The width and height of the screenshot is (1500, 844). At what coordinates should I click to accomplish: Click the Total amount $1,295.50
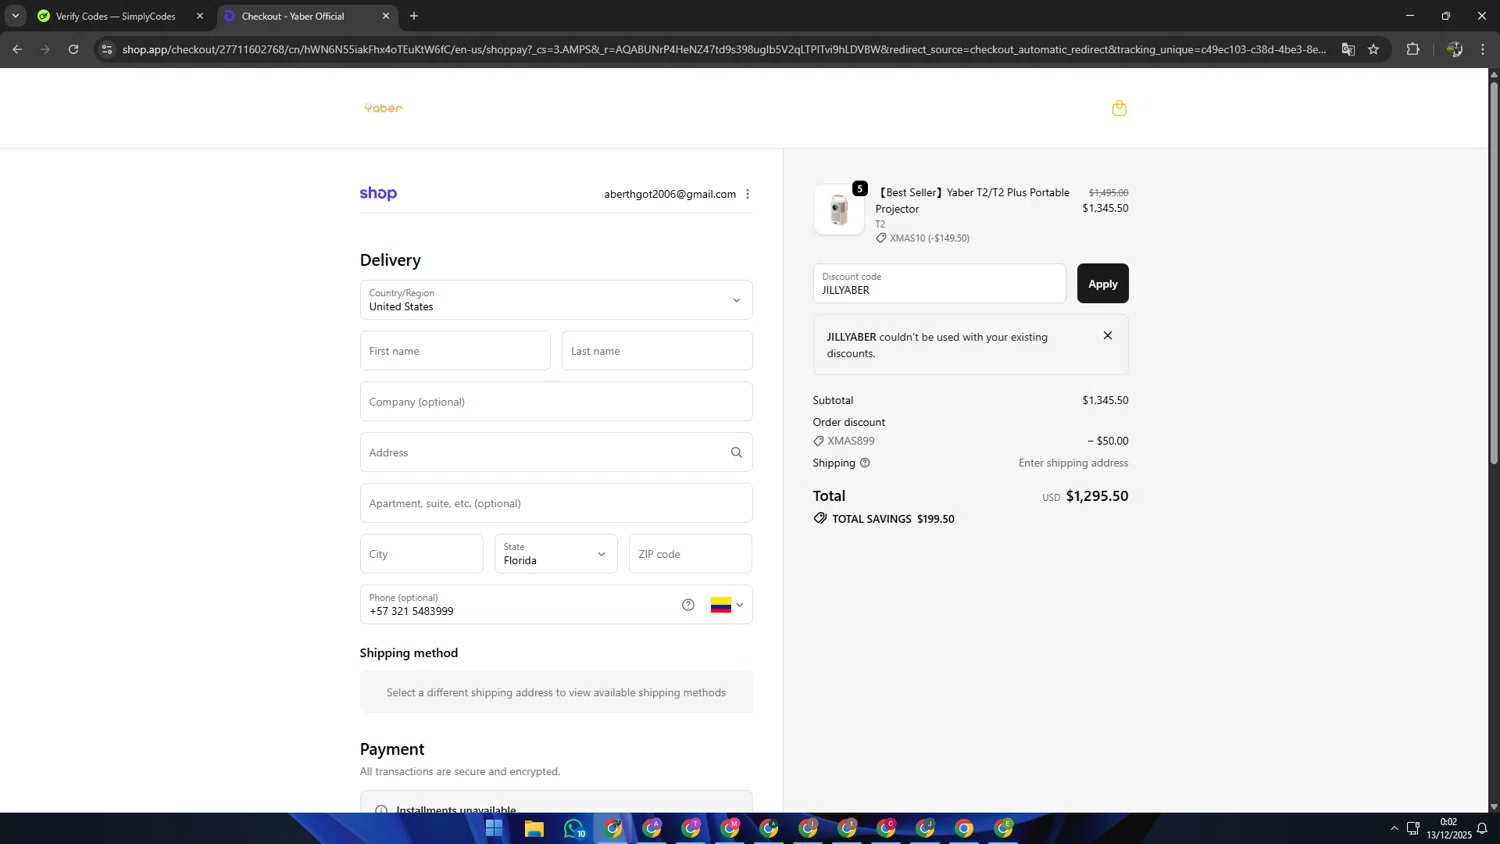click(1097, 496)
